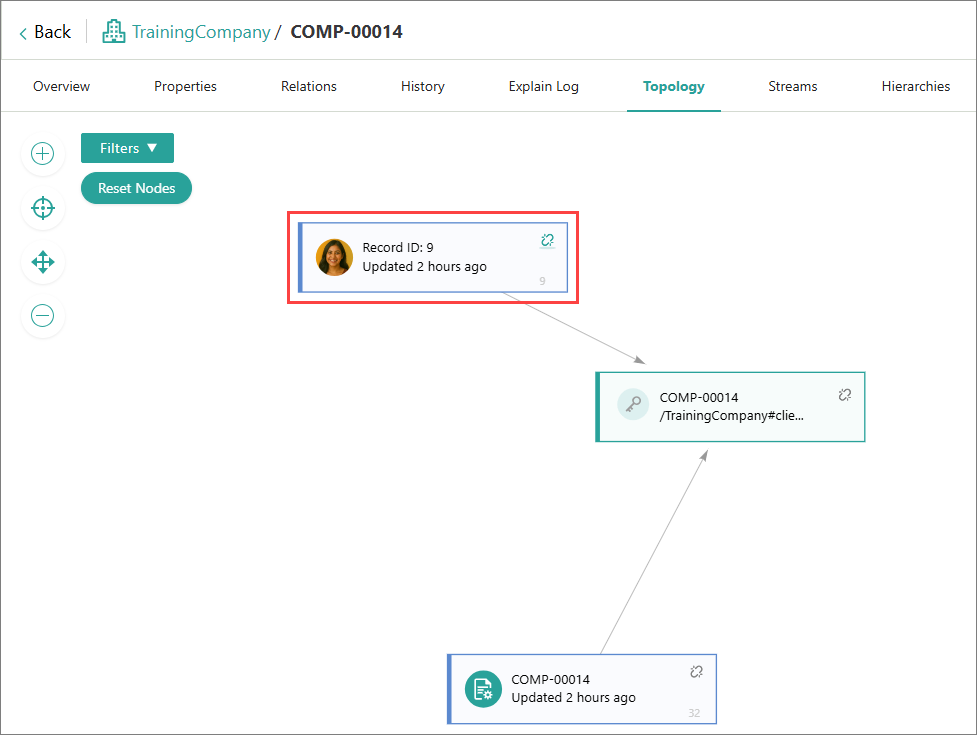Switch to the Overview tab
Viewport: 977px width, 735px height.
61,87
